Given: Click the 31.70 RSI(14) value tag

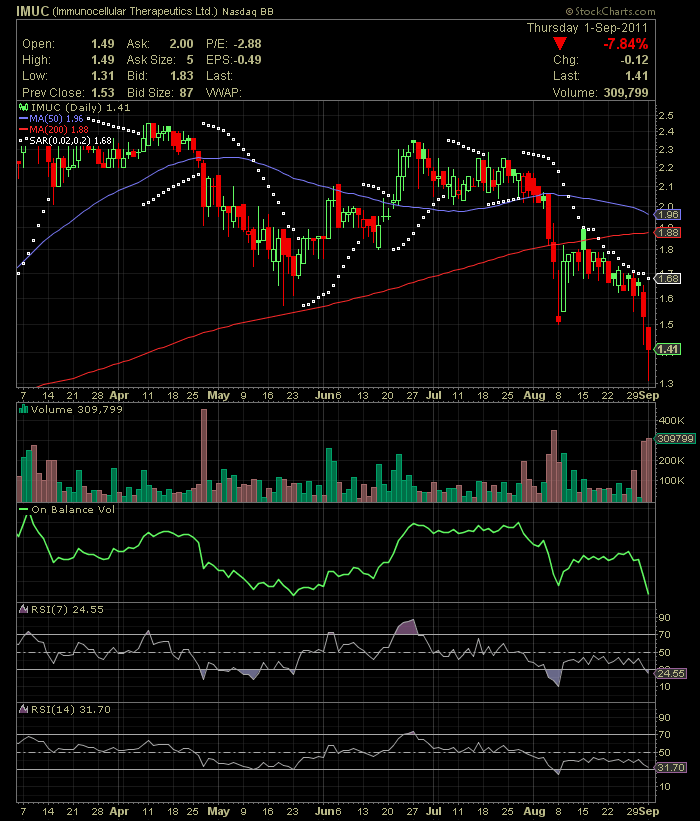Looking at the screenshot, I should [671, 768].
